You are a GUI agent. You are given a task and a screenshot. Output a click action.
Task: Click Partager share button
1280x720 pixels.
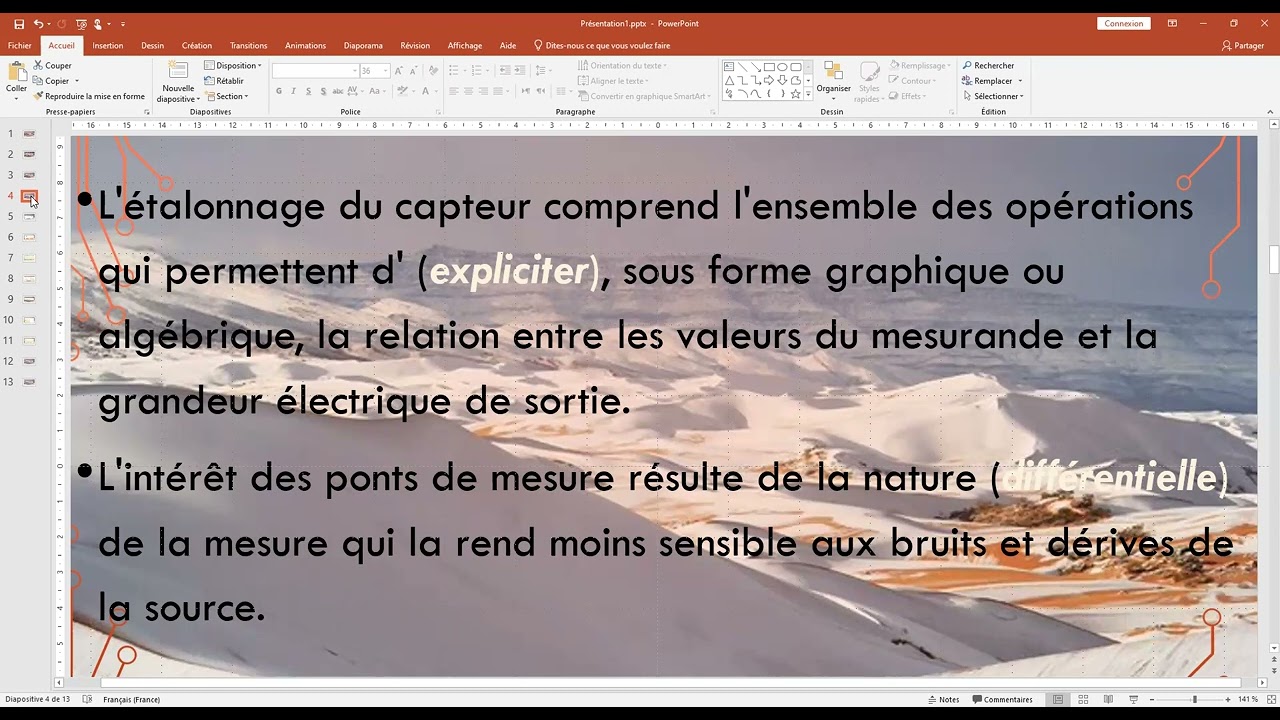1243,45
